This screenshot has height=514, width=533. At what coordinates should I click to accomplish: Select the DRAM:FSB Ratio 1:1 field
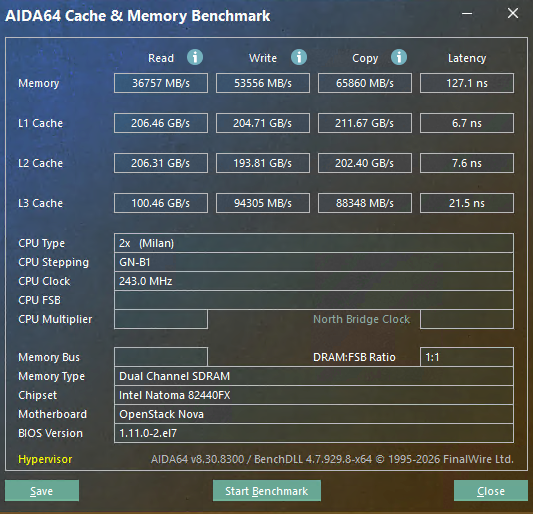(467, 357)
